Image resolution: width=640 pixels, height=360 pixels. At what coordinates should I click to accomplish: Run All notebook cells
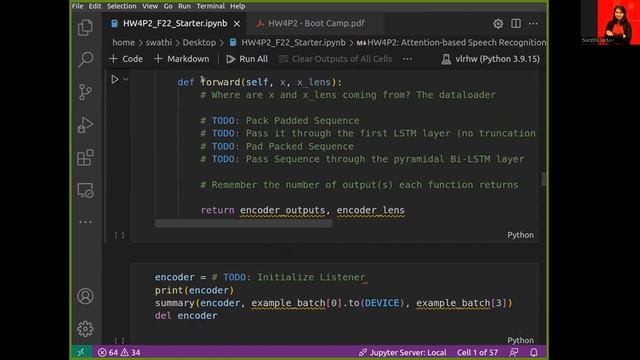pos(247,59)
